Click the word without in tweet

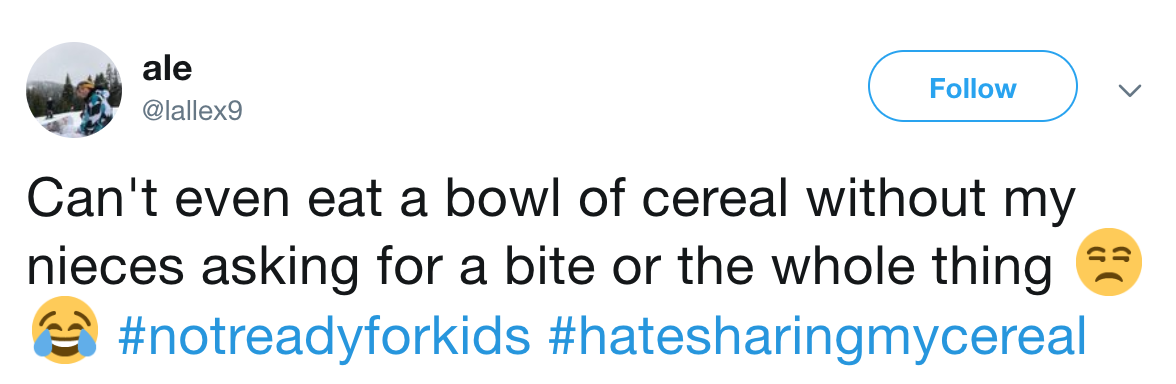click(x=900, y=199)
